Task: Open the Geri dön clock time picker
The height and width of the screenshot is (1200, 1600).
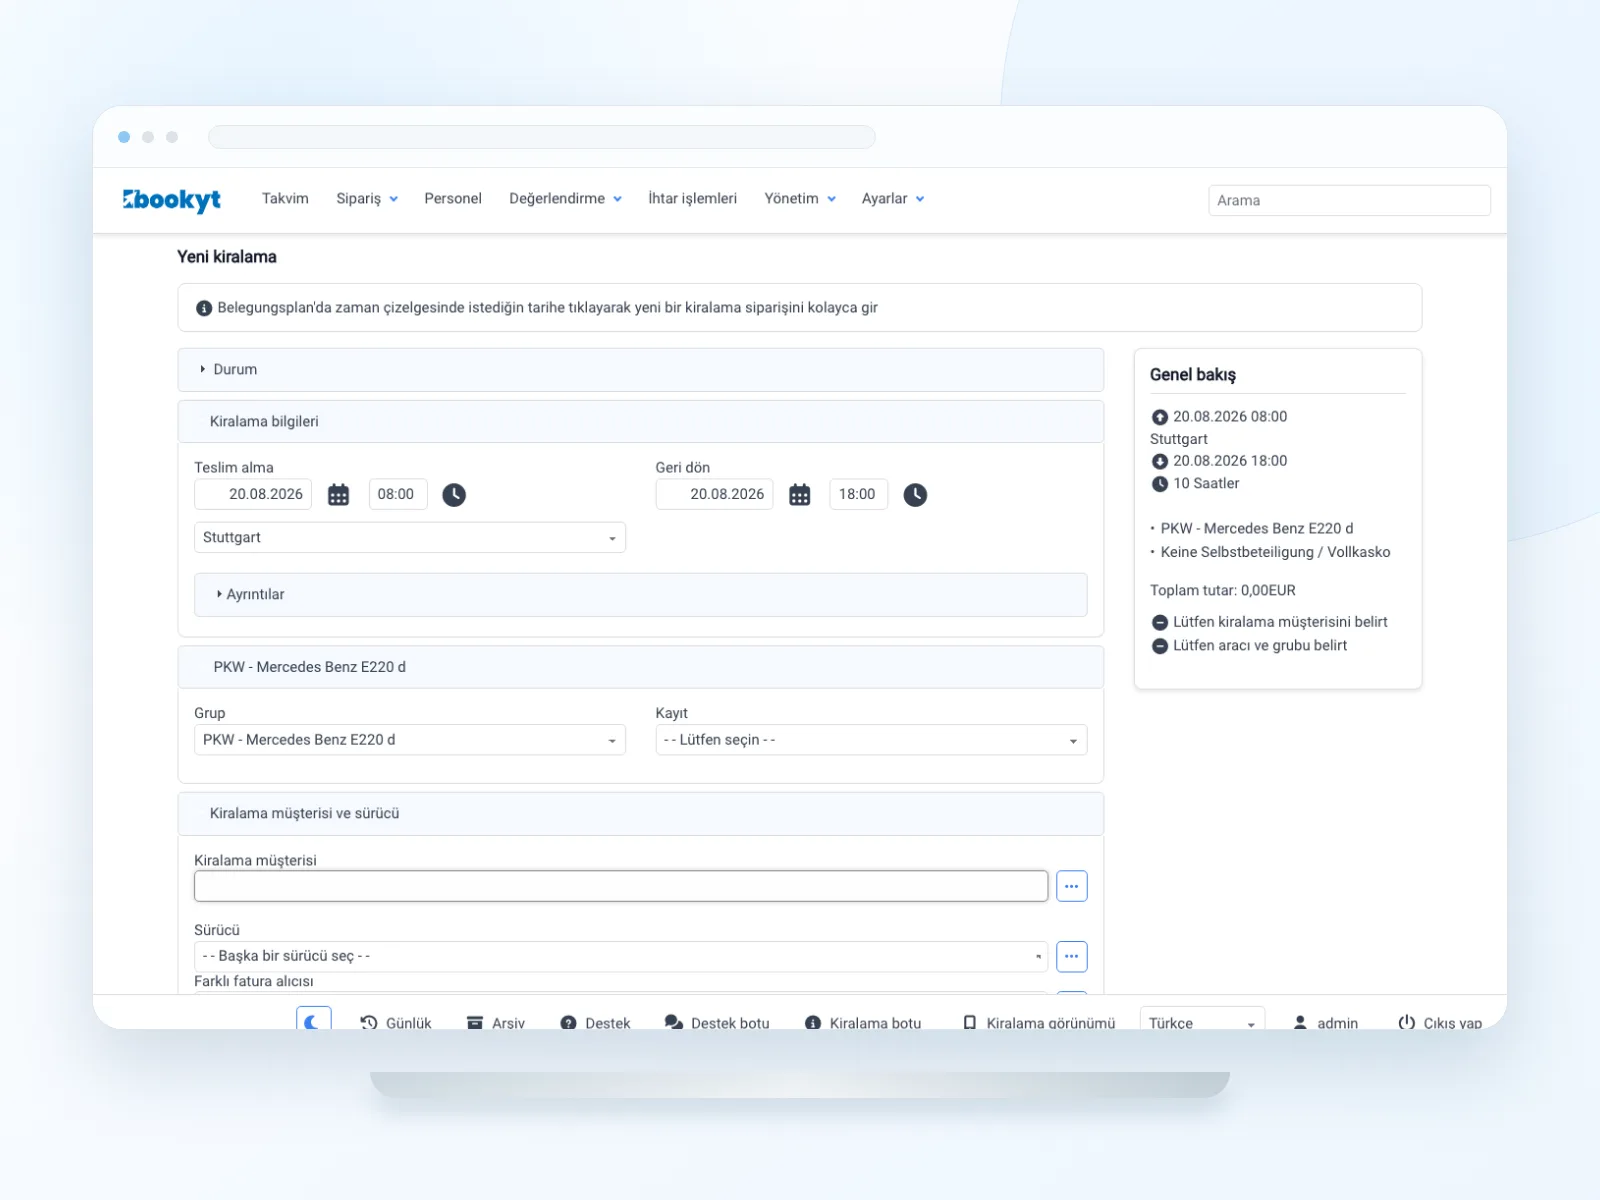Action: point(915,494)
